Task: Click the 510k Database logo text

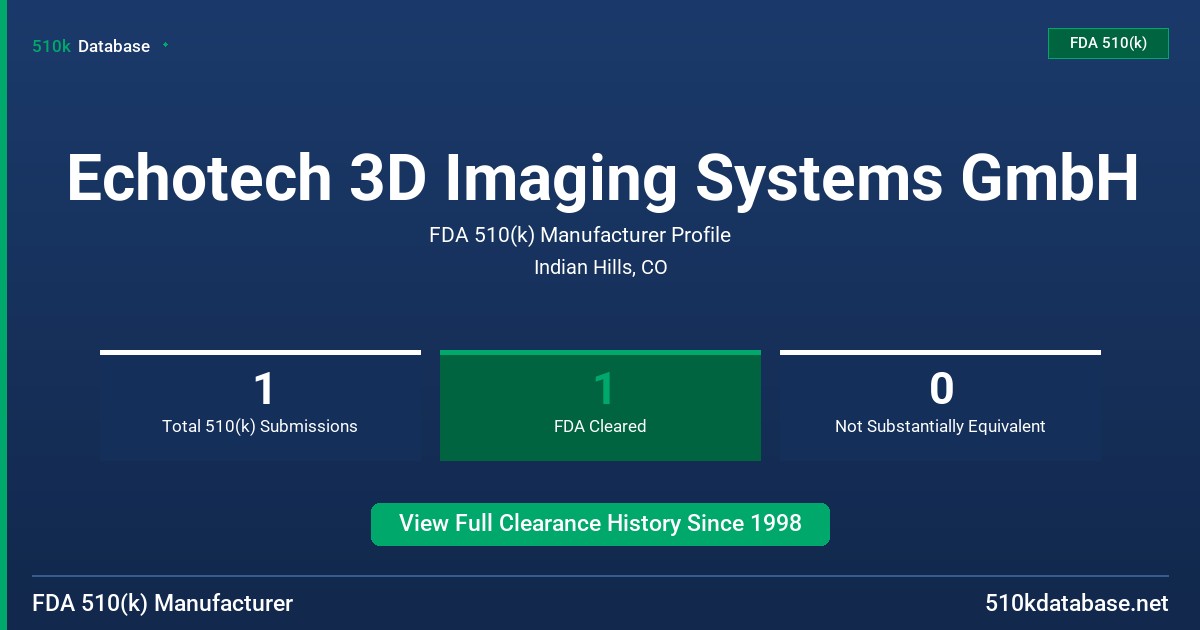Action: pyautogui.click(x=91, y=46)
